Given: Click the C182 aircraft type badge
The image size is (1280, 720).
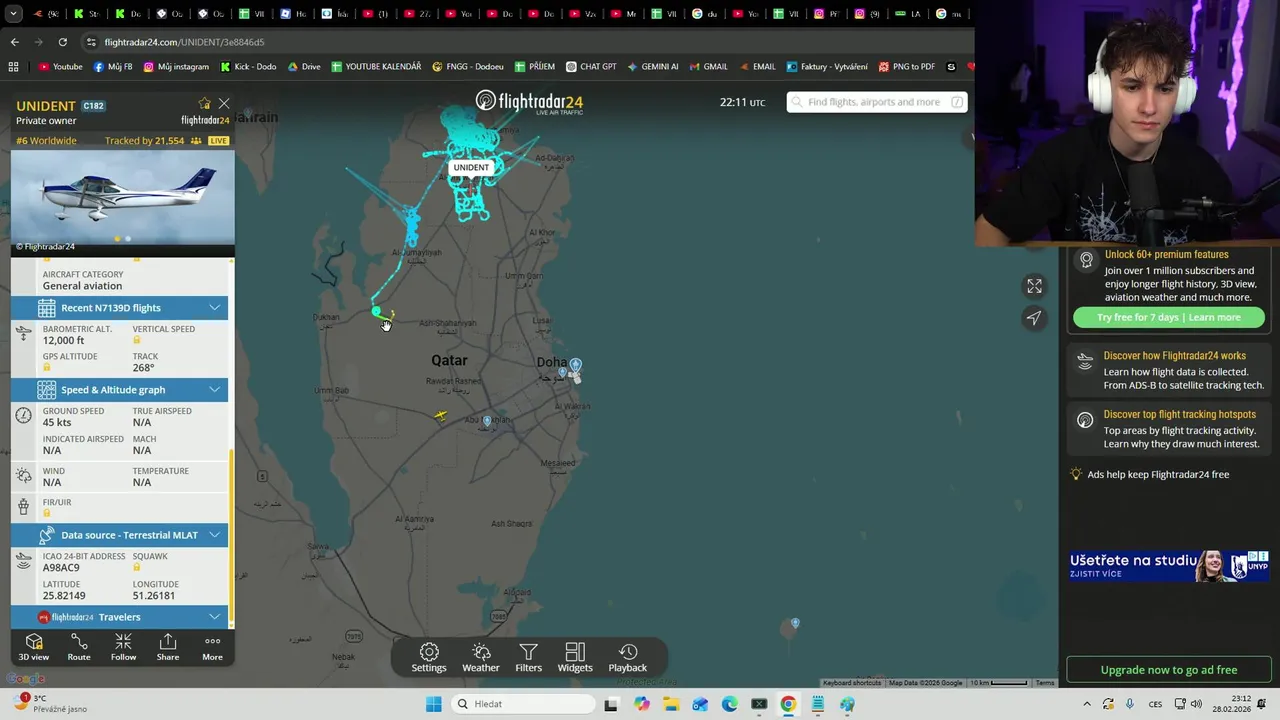Looking at the screenshot, I should (x=93, y=106).
